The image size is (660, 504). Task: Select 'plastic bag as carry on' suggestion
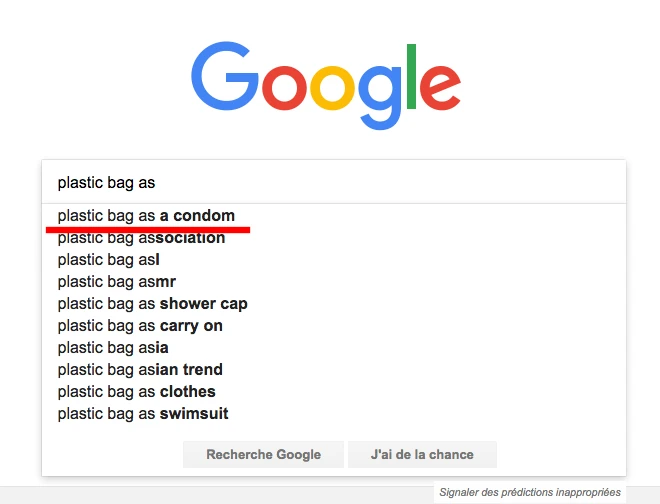click(x=140, y=326)
